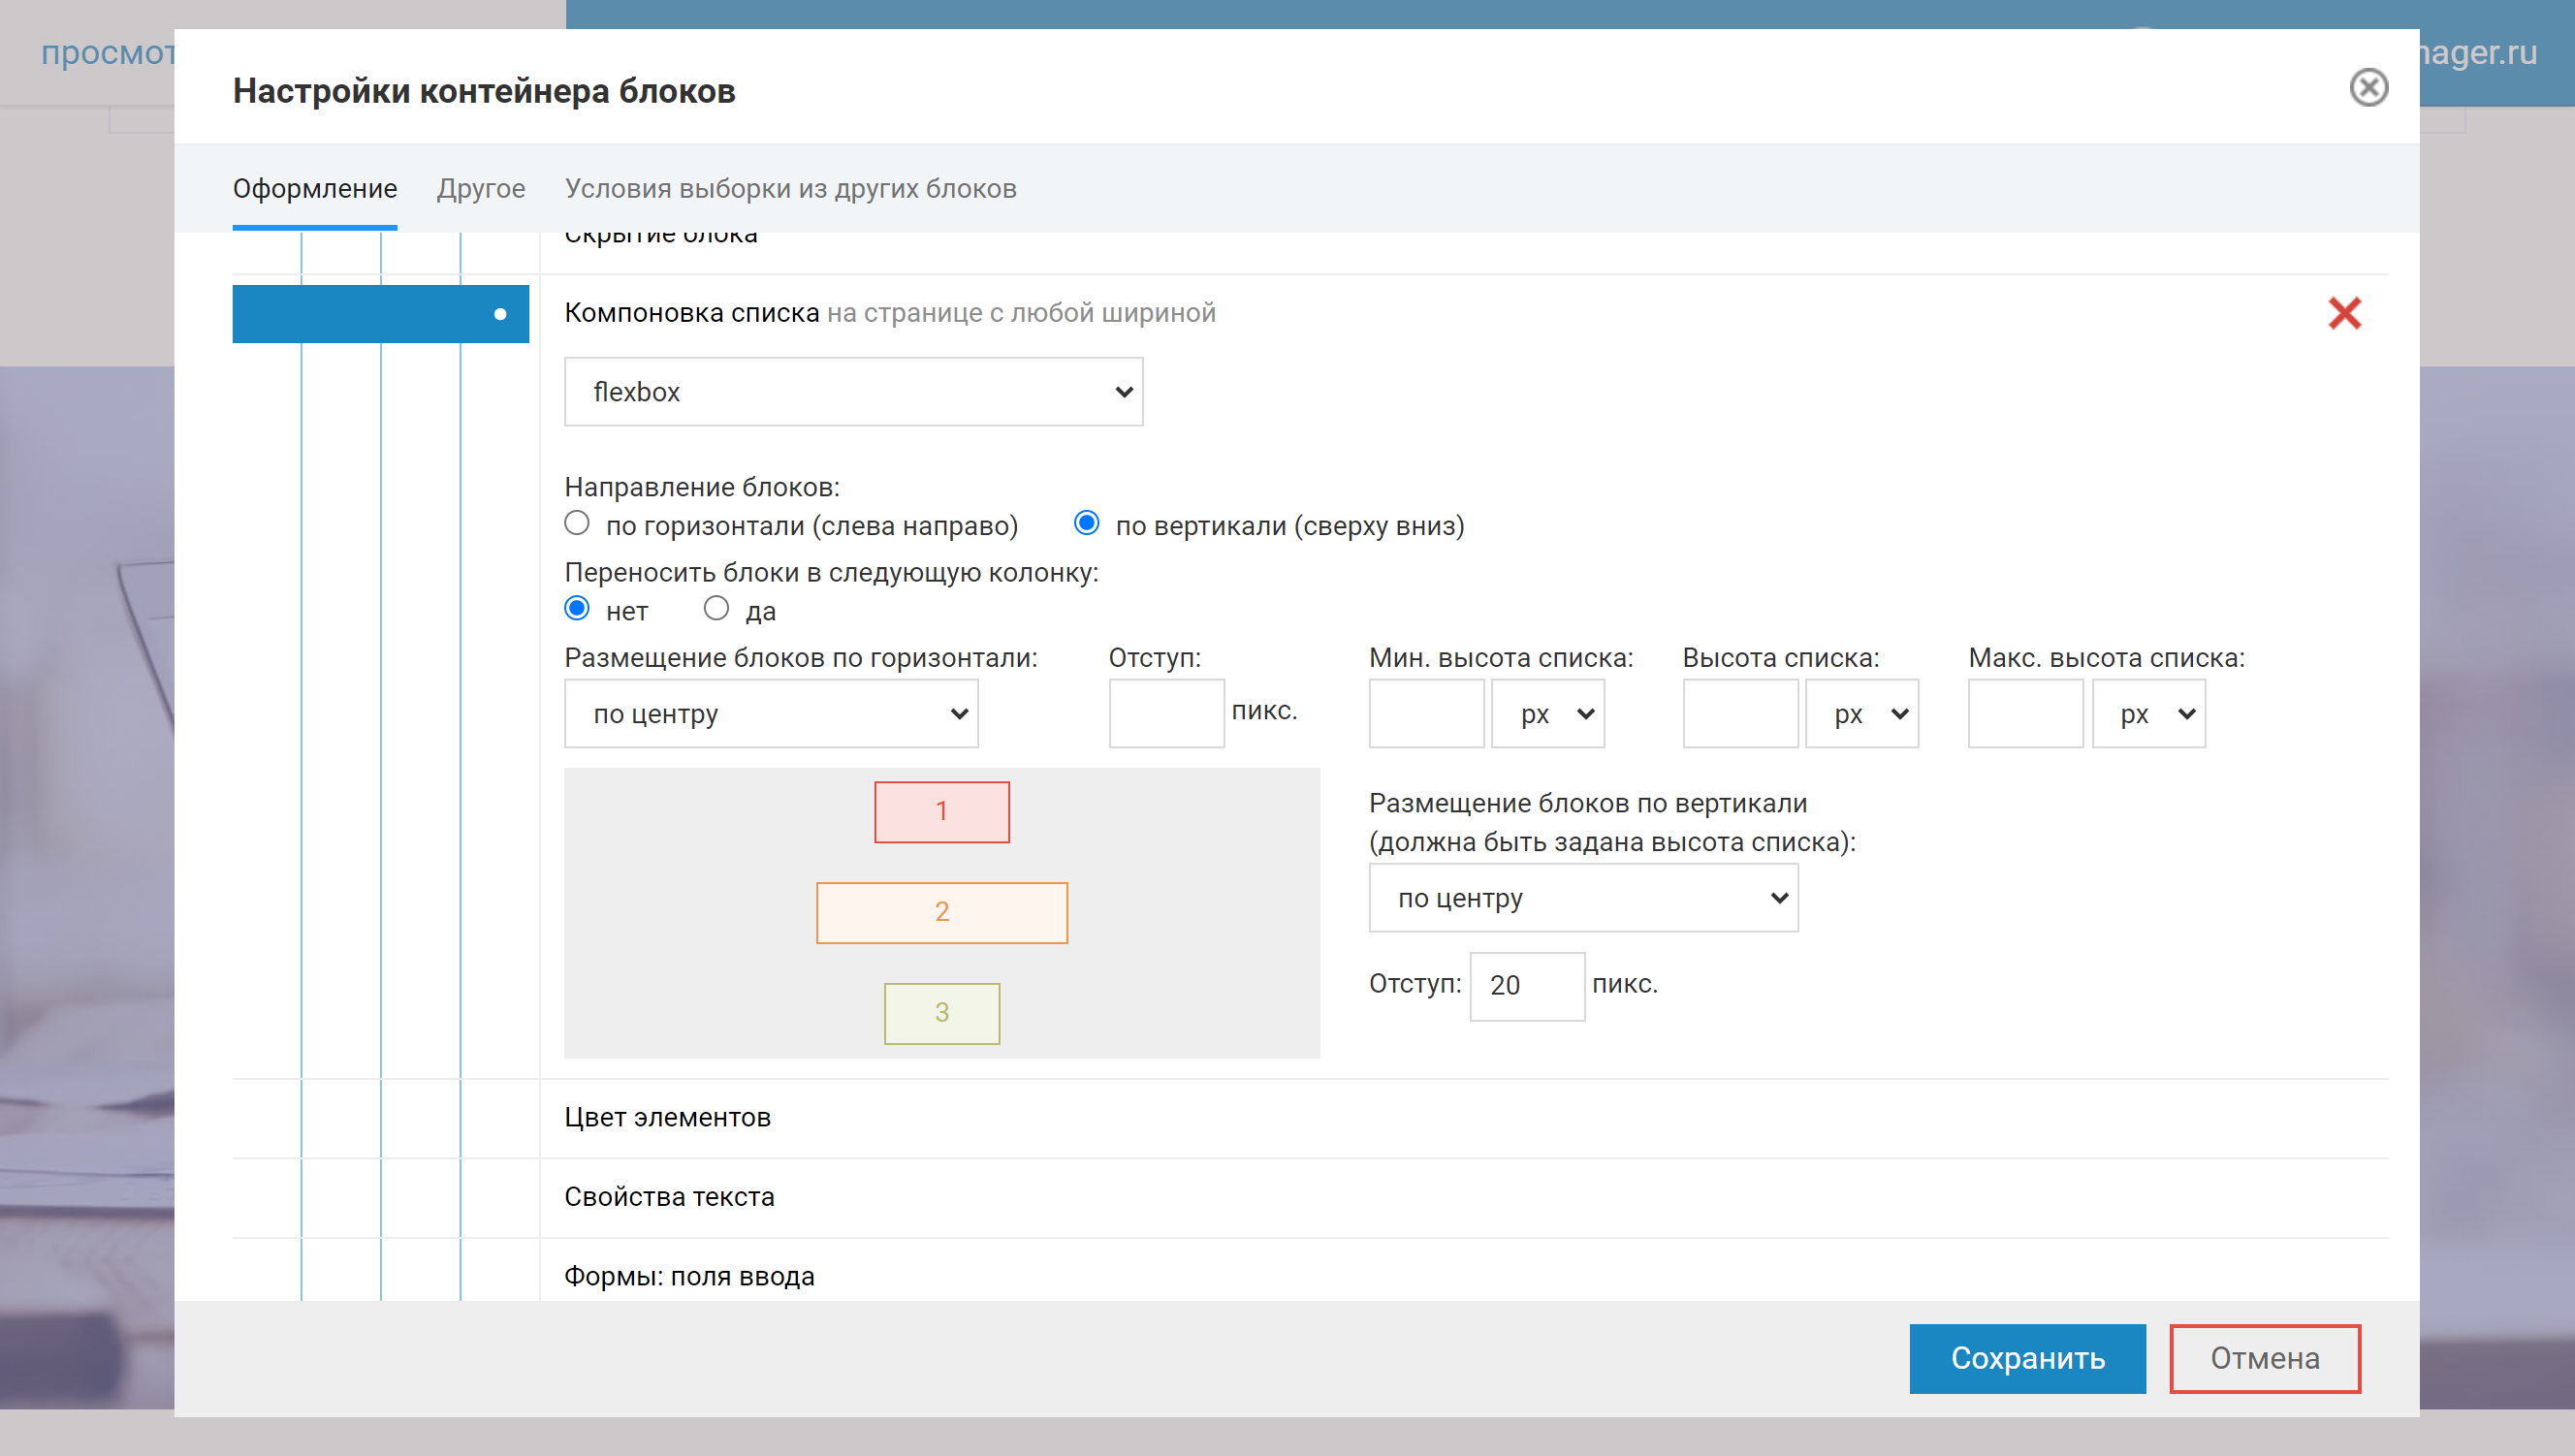Open the flexbox layout dropdown
This screenshot has width=2575, height=1456.
click(853, 392)
